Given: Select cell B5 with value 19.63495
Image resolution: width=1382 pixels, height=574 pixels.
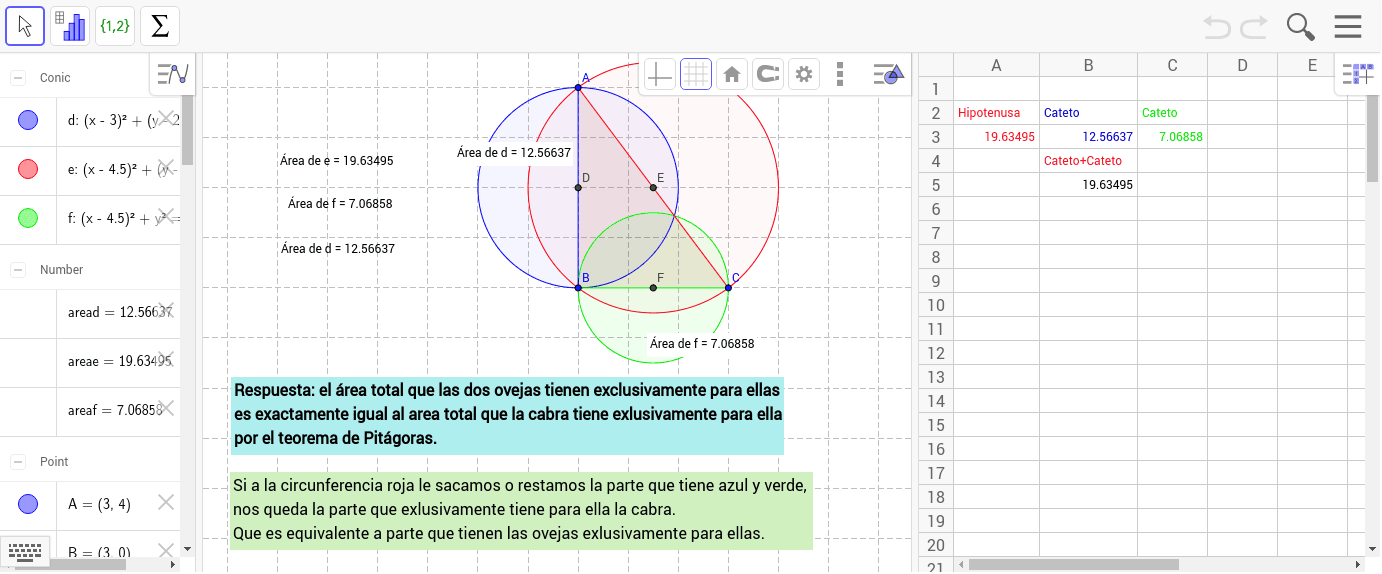Looking at the screenshot, I should (1088, 185).
